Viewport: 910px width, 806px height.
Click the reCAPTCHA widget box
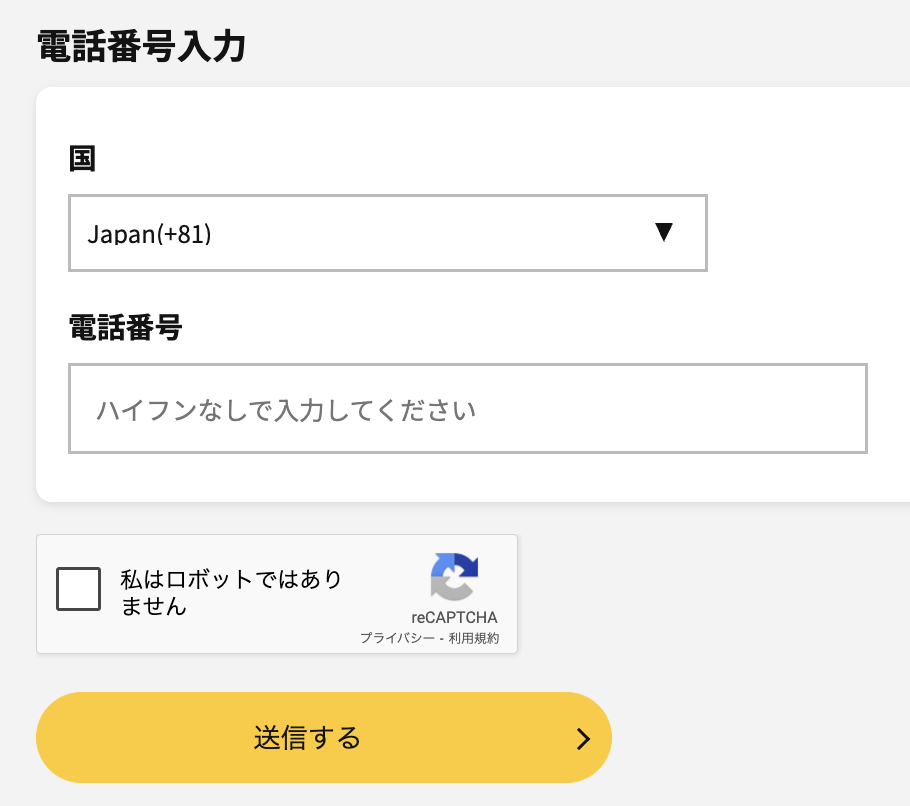pos(277,594)
